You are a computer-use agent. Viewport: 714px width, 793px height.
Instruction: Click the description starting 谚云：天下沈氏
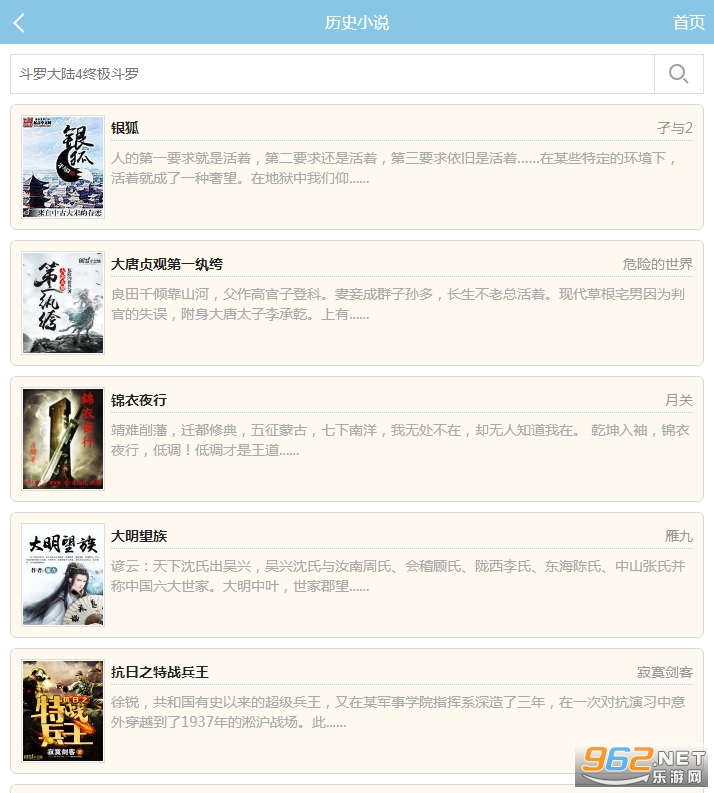pyautogui.click(x=398, y=577)
